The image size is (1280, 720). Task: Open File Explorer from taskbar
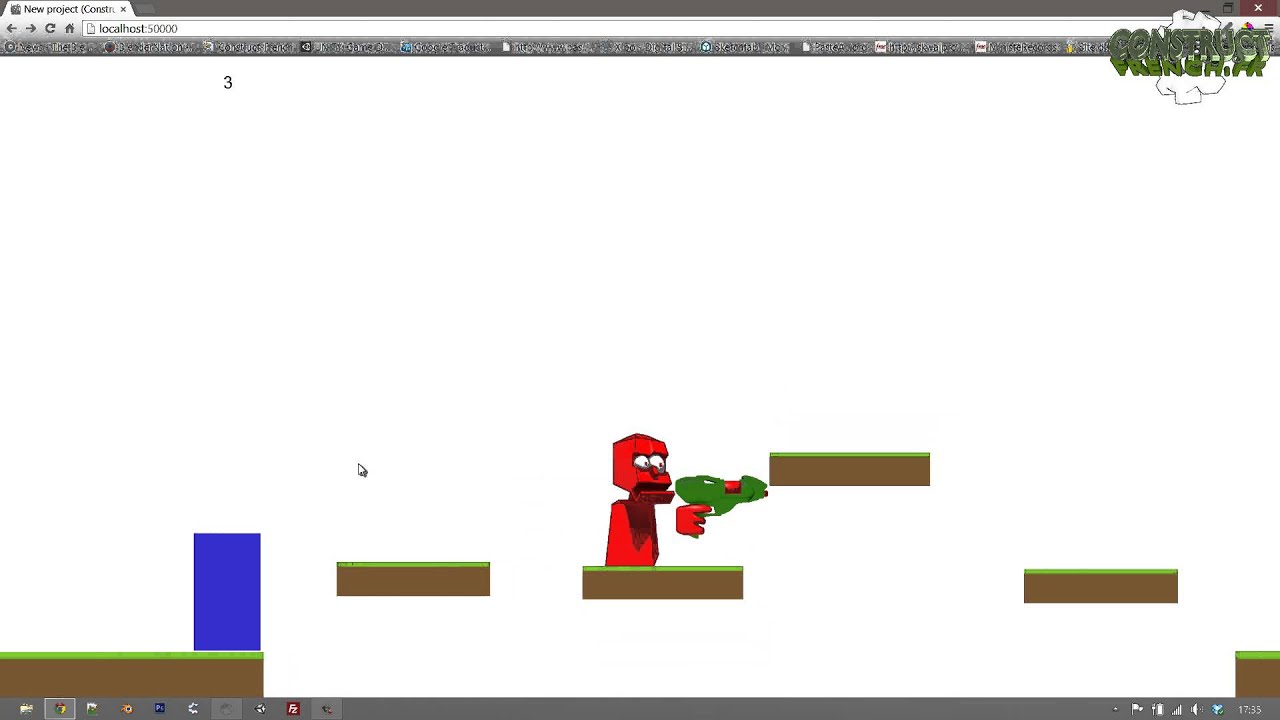point(26,709)
